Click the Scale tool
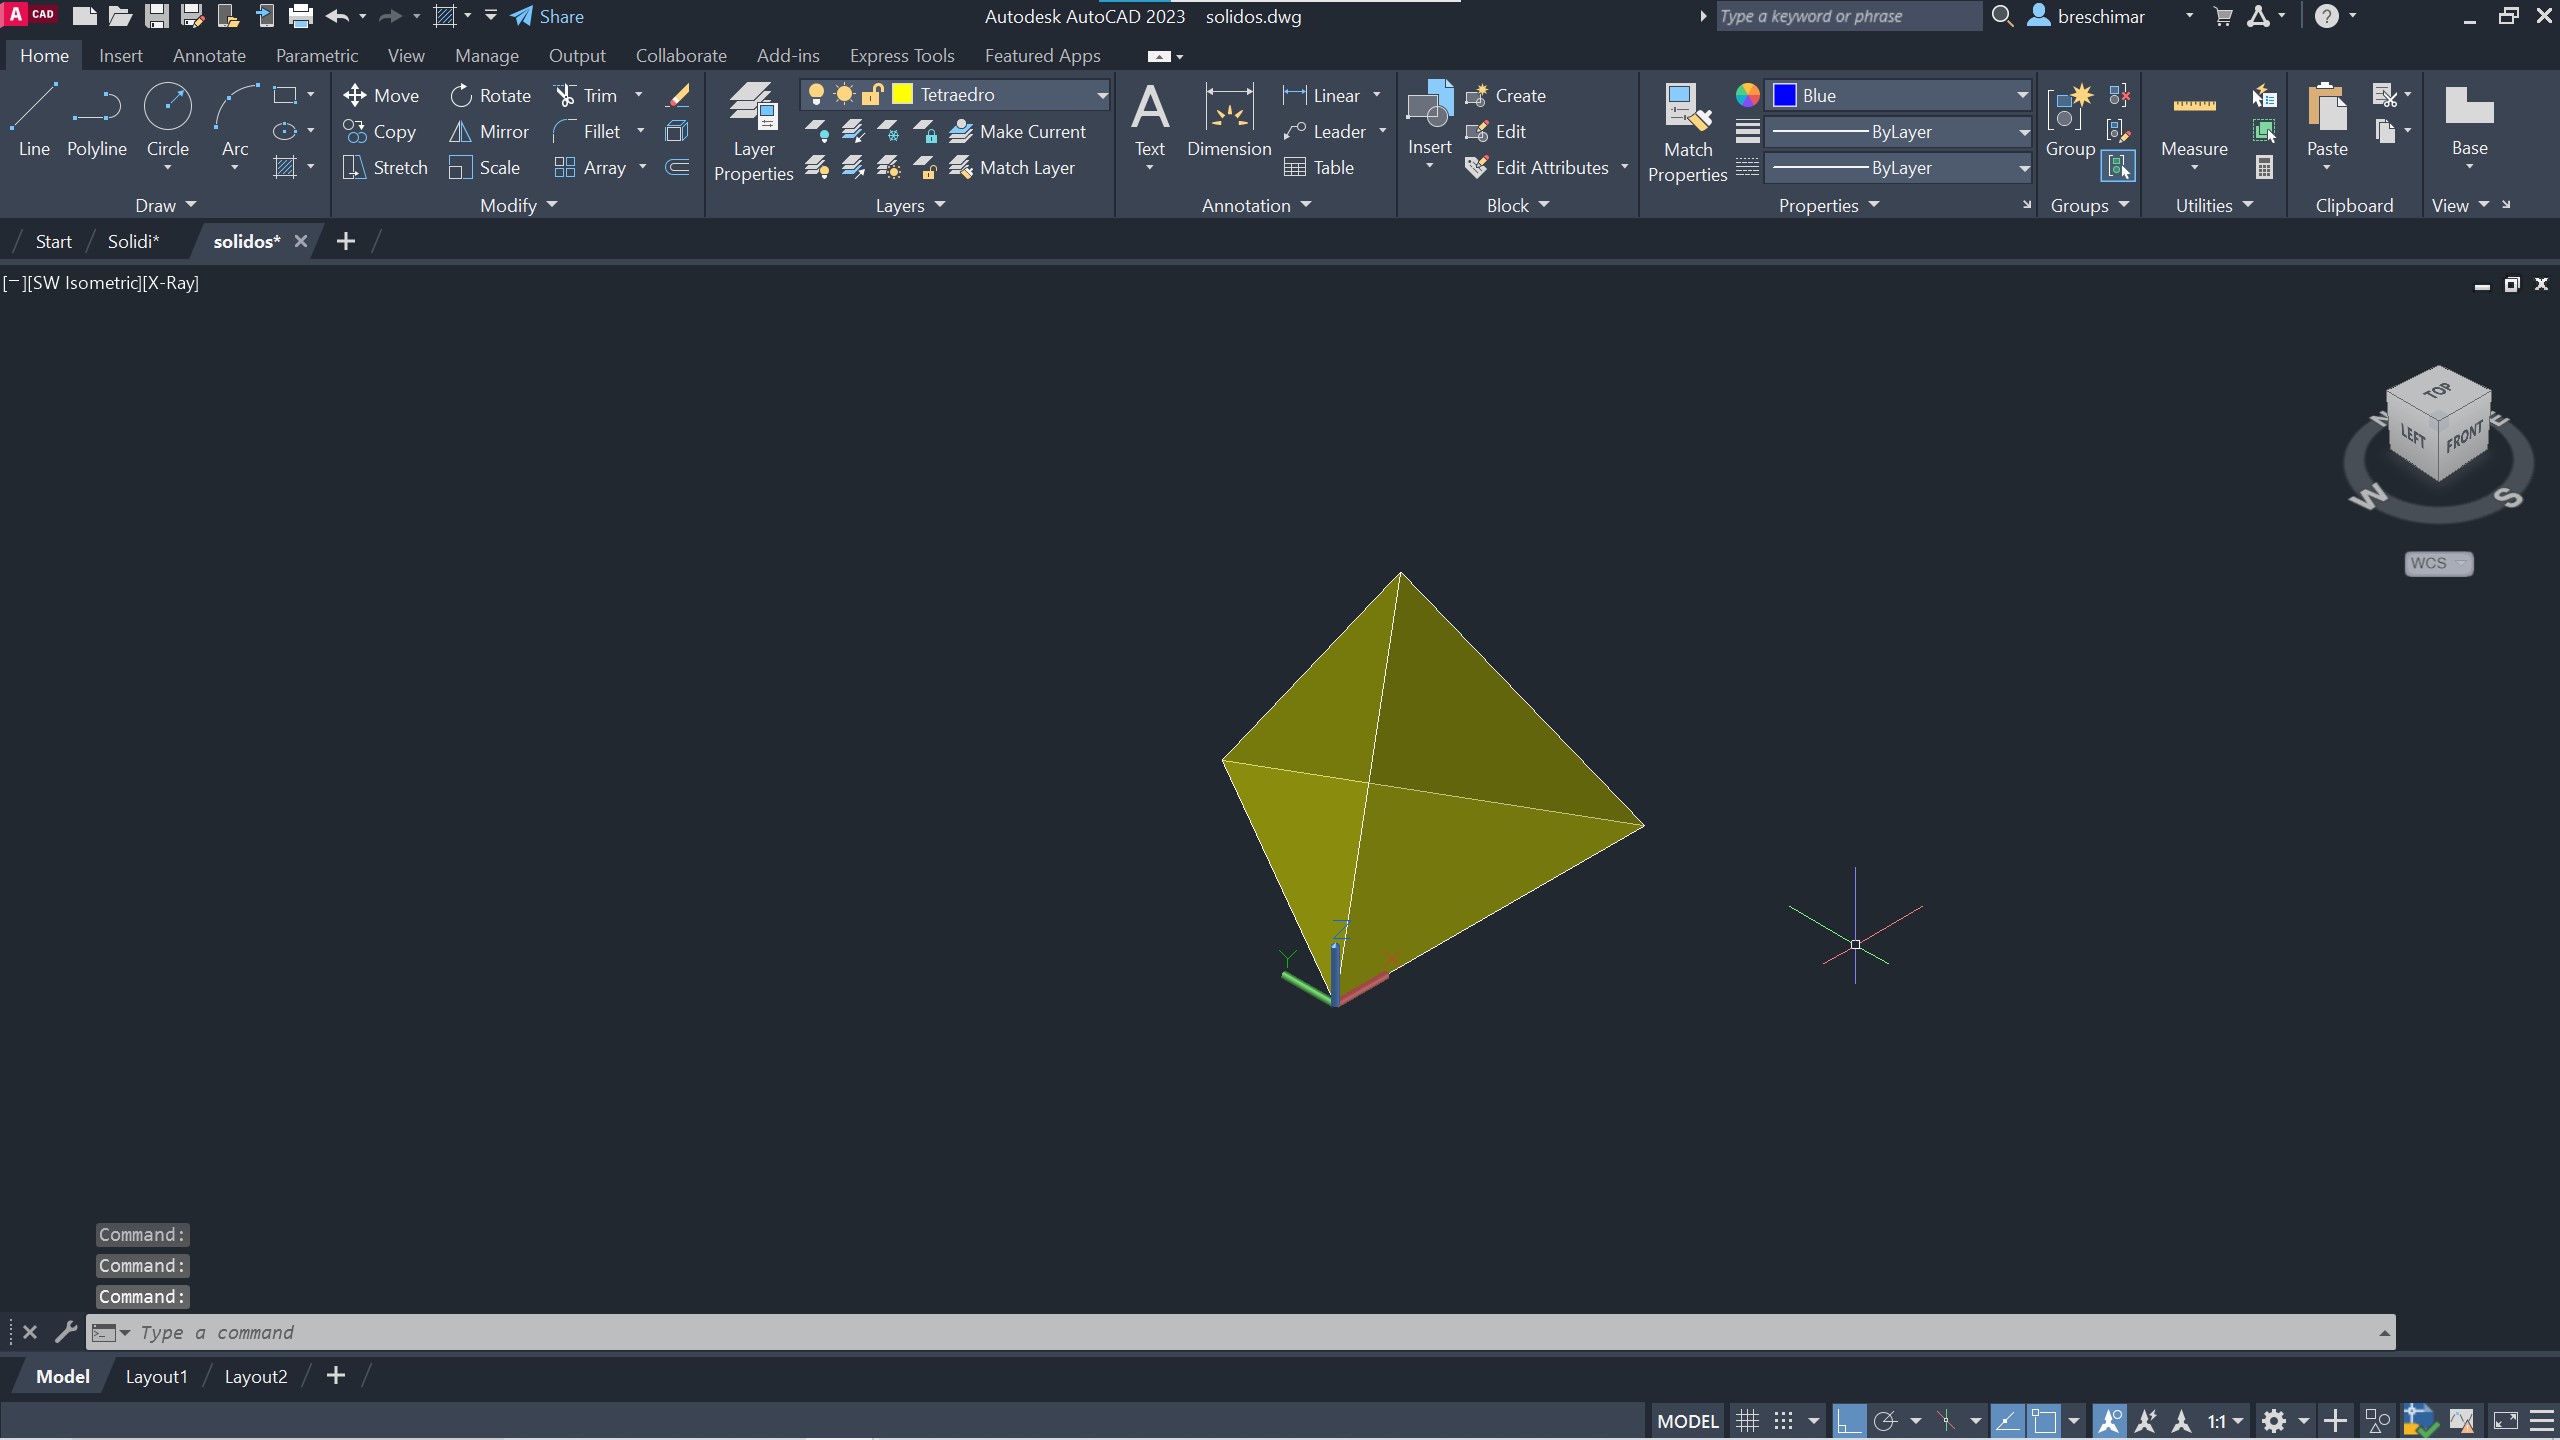 [484, 167]
